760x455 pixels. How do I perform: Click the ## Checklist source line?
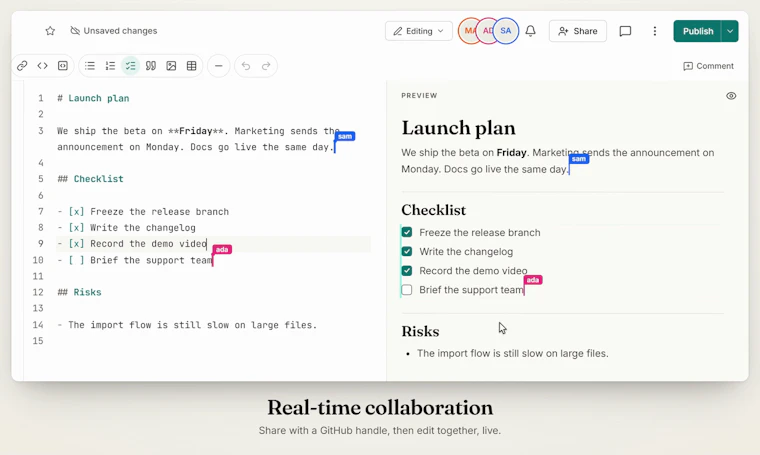point(90,179)
